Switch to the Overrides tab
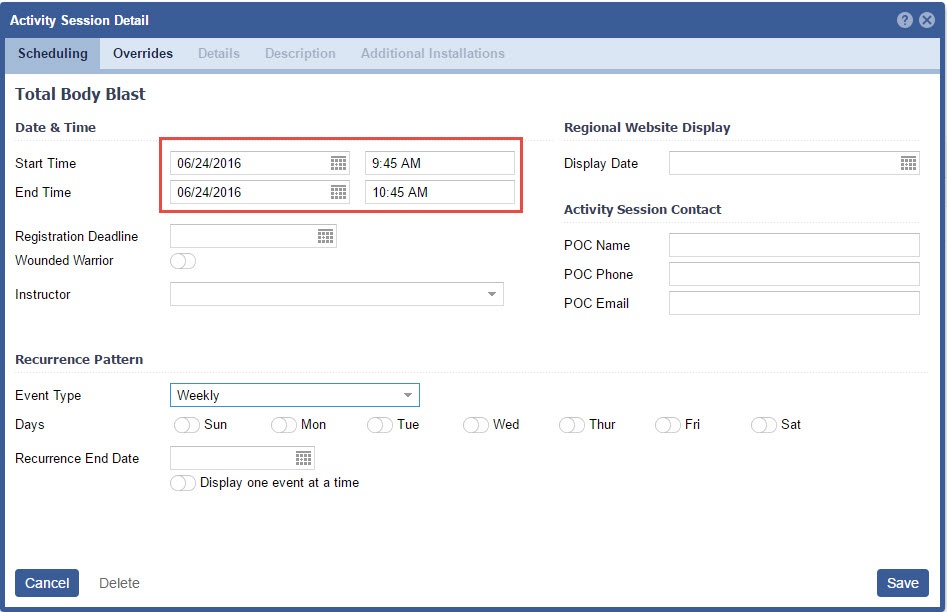Screen dimensions: 947x612 click(143, 54)
